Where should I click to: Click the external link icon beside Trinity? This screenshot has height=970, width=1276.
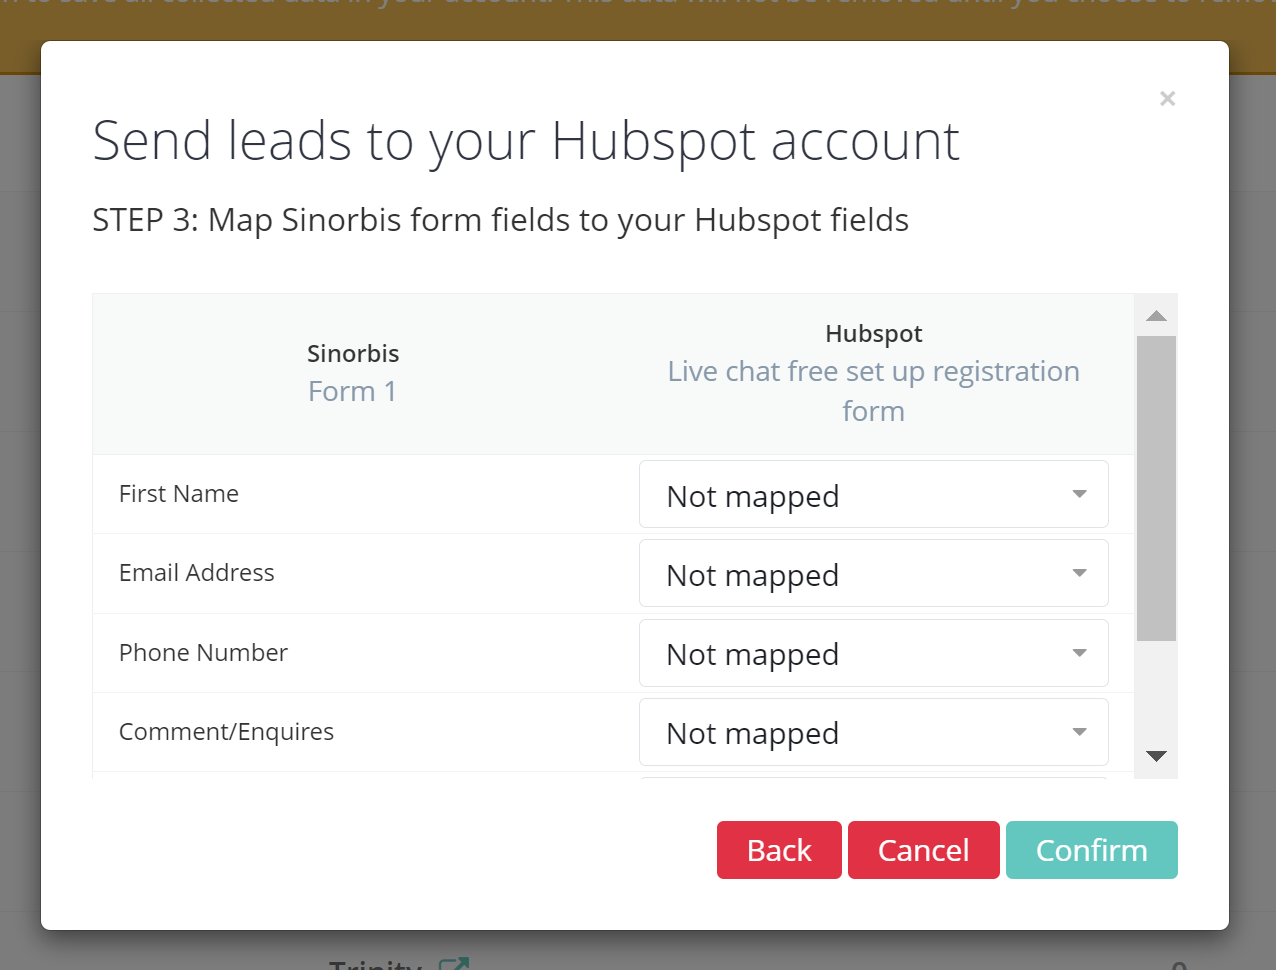(x=454, y=964)
